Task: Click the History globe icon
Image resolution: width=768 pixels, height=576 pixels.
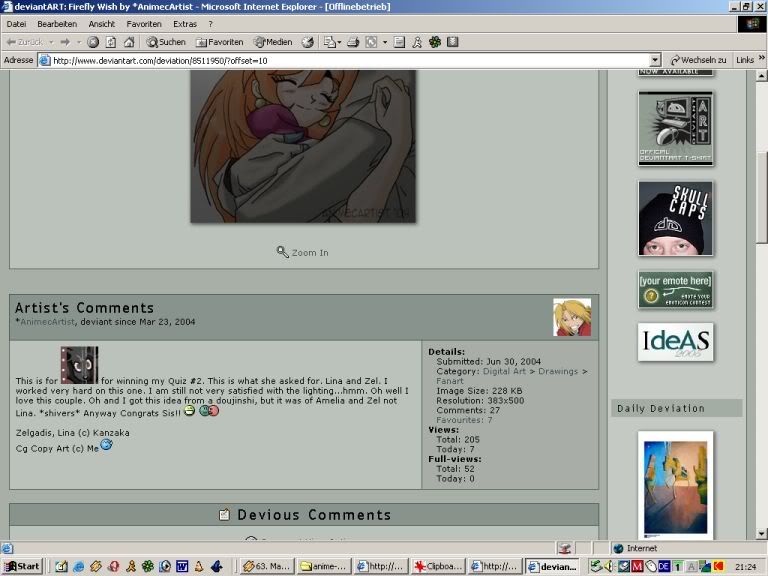Action: (x=308, y=42)
